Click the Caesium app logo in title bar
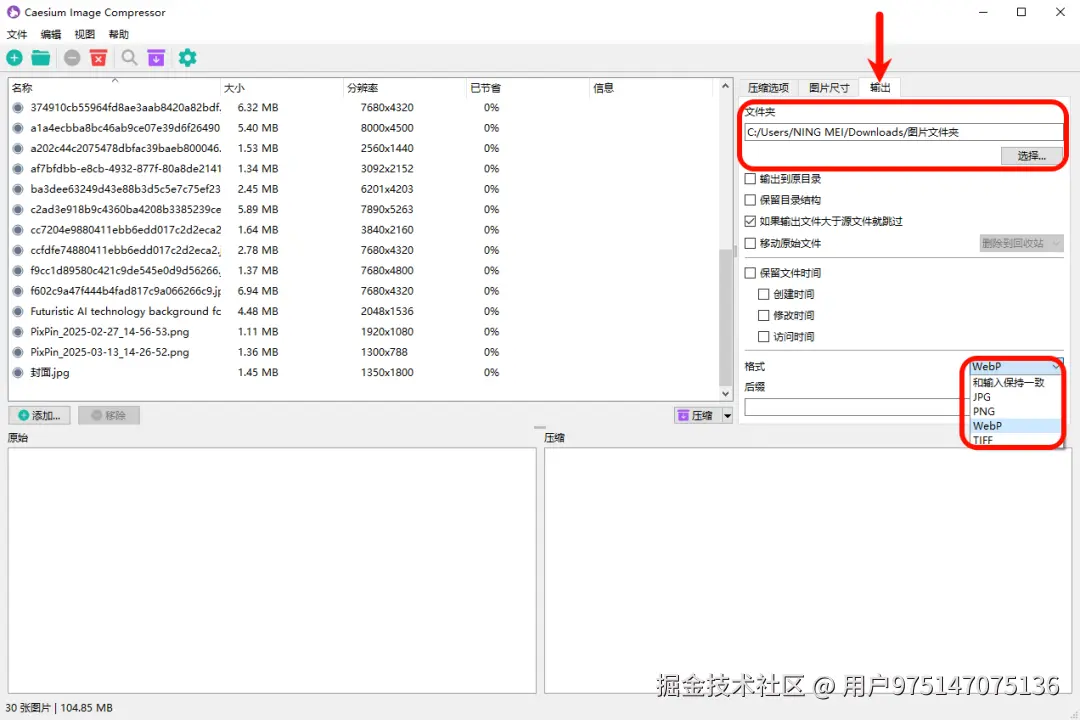This screenshot has height=720, width=1080. 13,12
